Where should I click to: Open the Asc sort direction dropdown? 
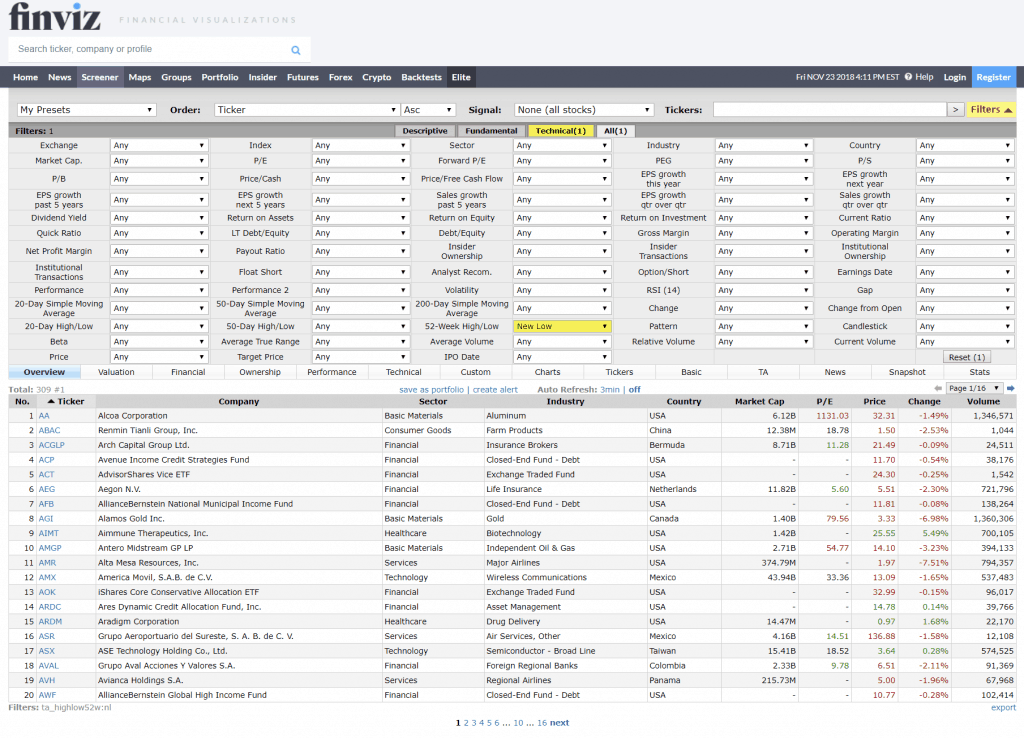click(x=427, y=110)
